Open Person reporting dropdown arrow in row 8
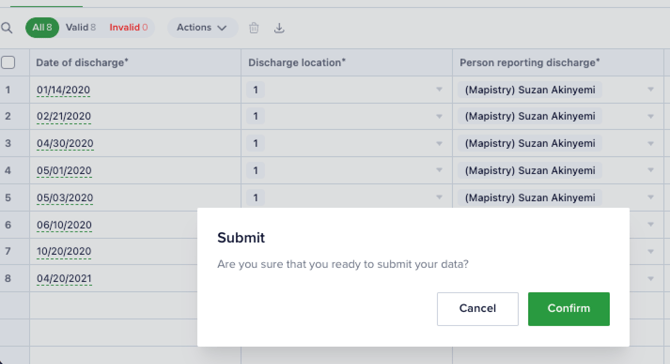 click(x=650, y=279)
